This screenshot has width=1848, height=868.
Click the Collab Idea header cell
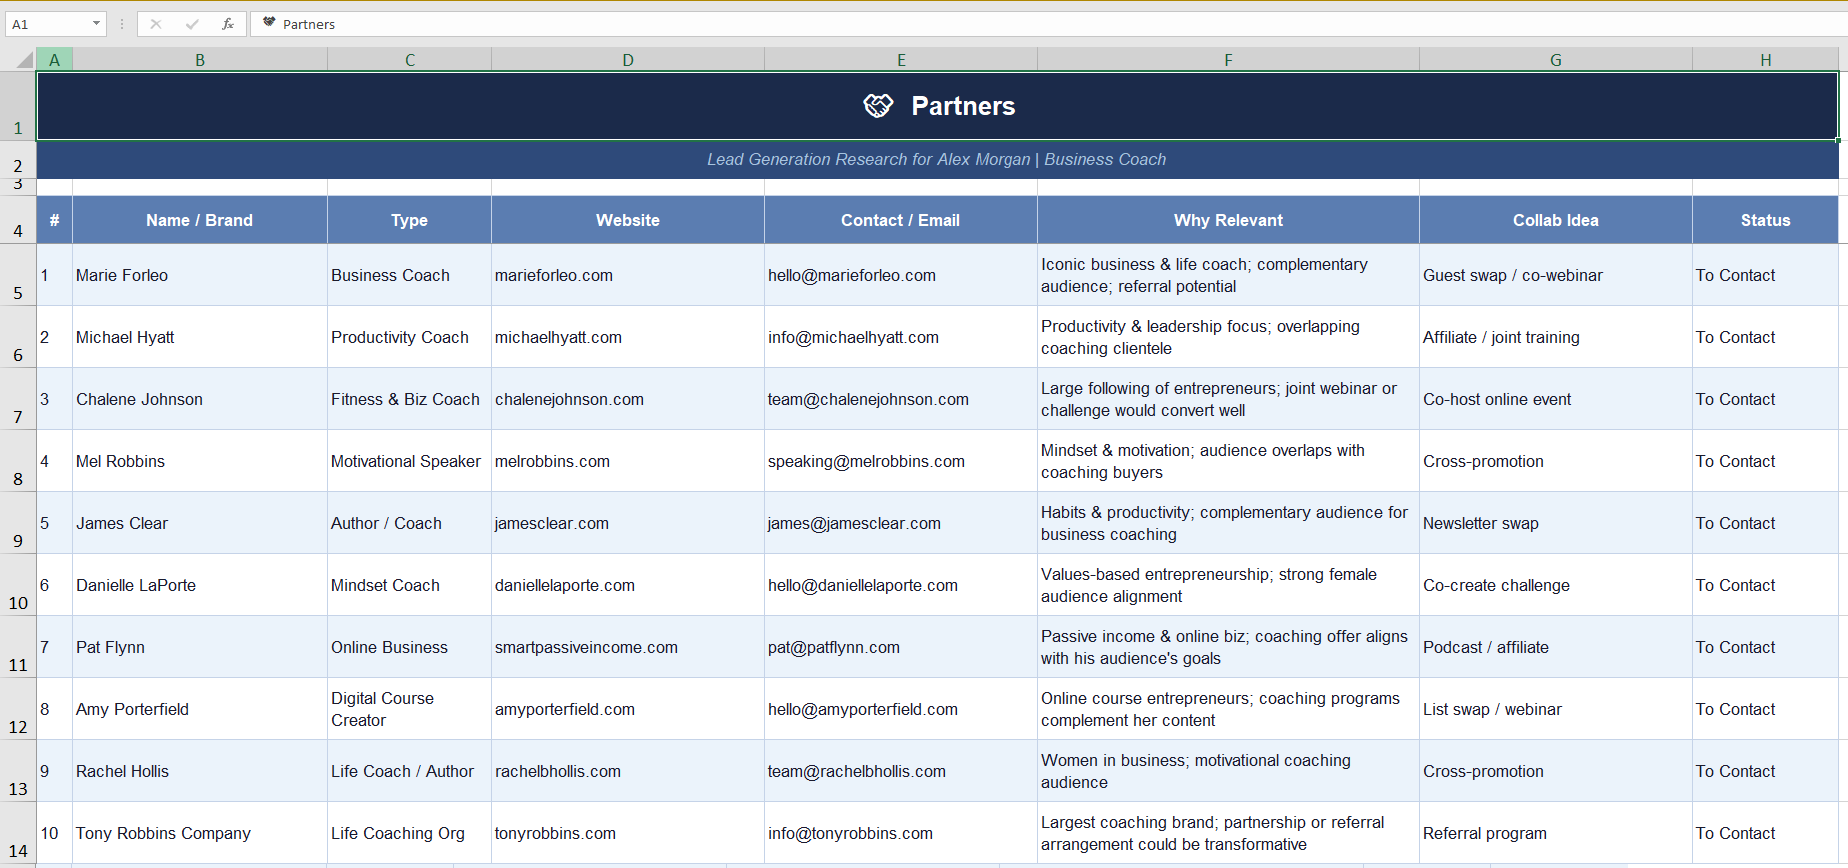tap(1556, 220)
